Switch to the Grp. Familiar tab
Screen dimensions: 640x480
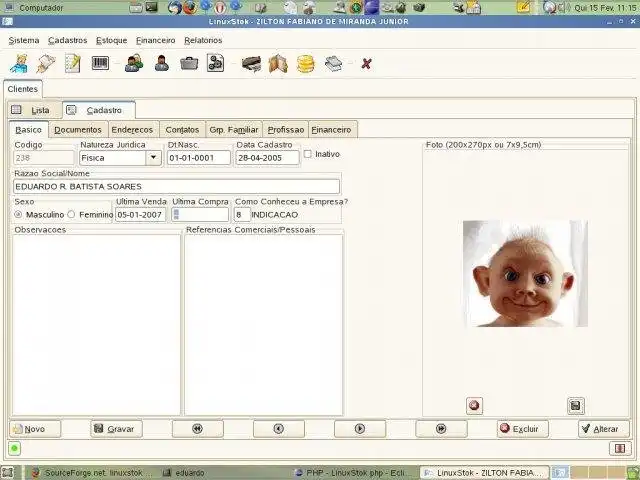(234, 130)
